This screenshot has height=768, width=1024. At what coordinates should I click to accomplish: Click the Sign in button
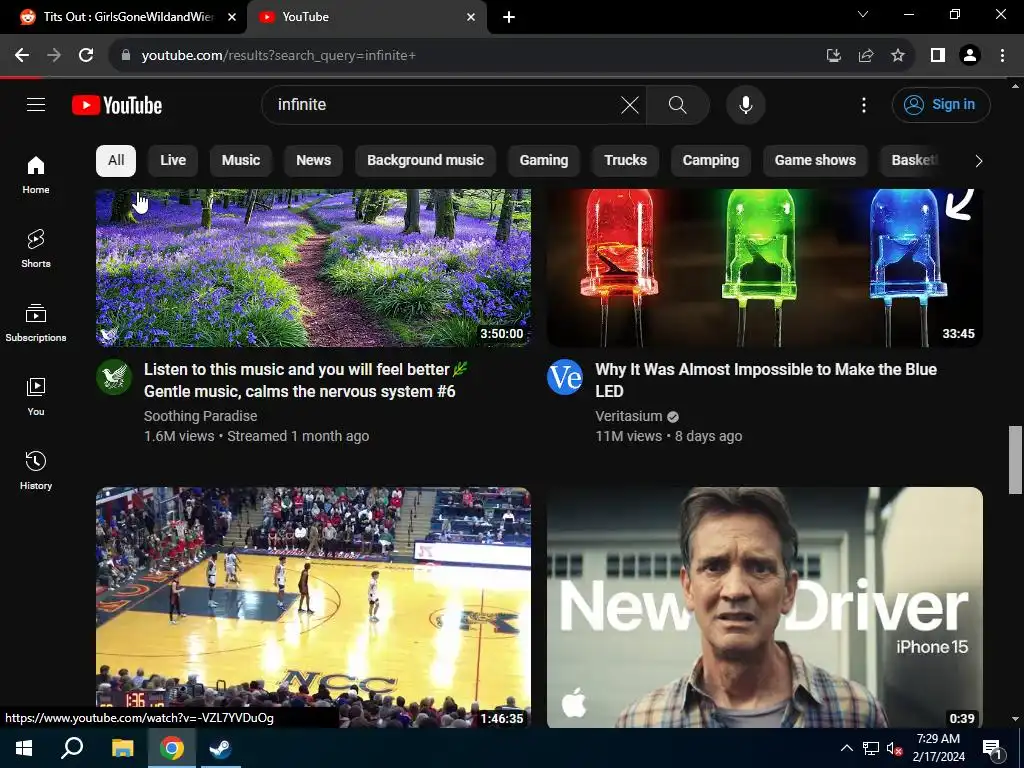point(941,104)
